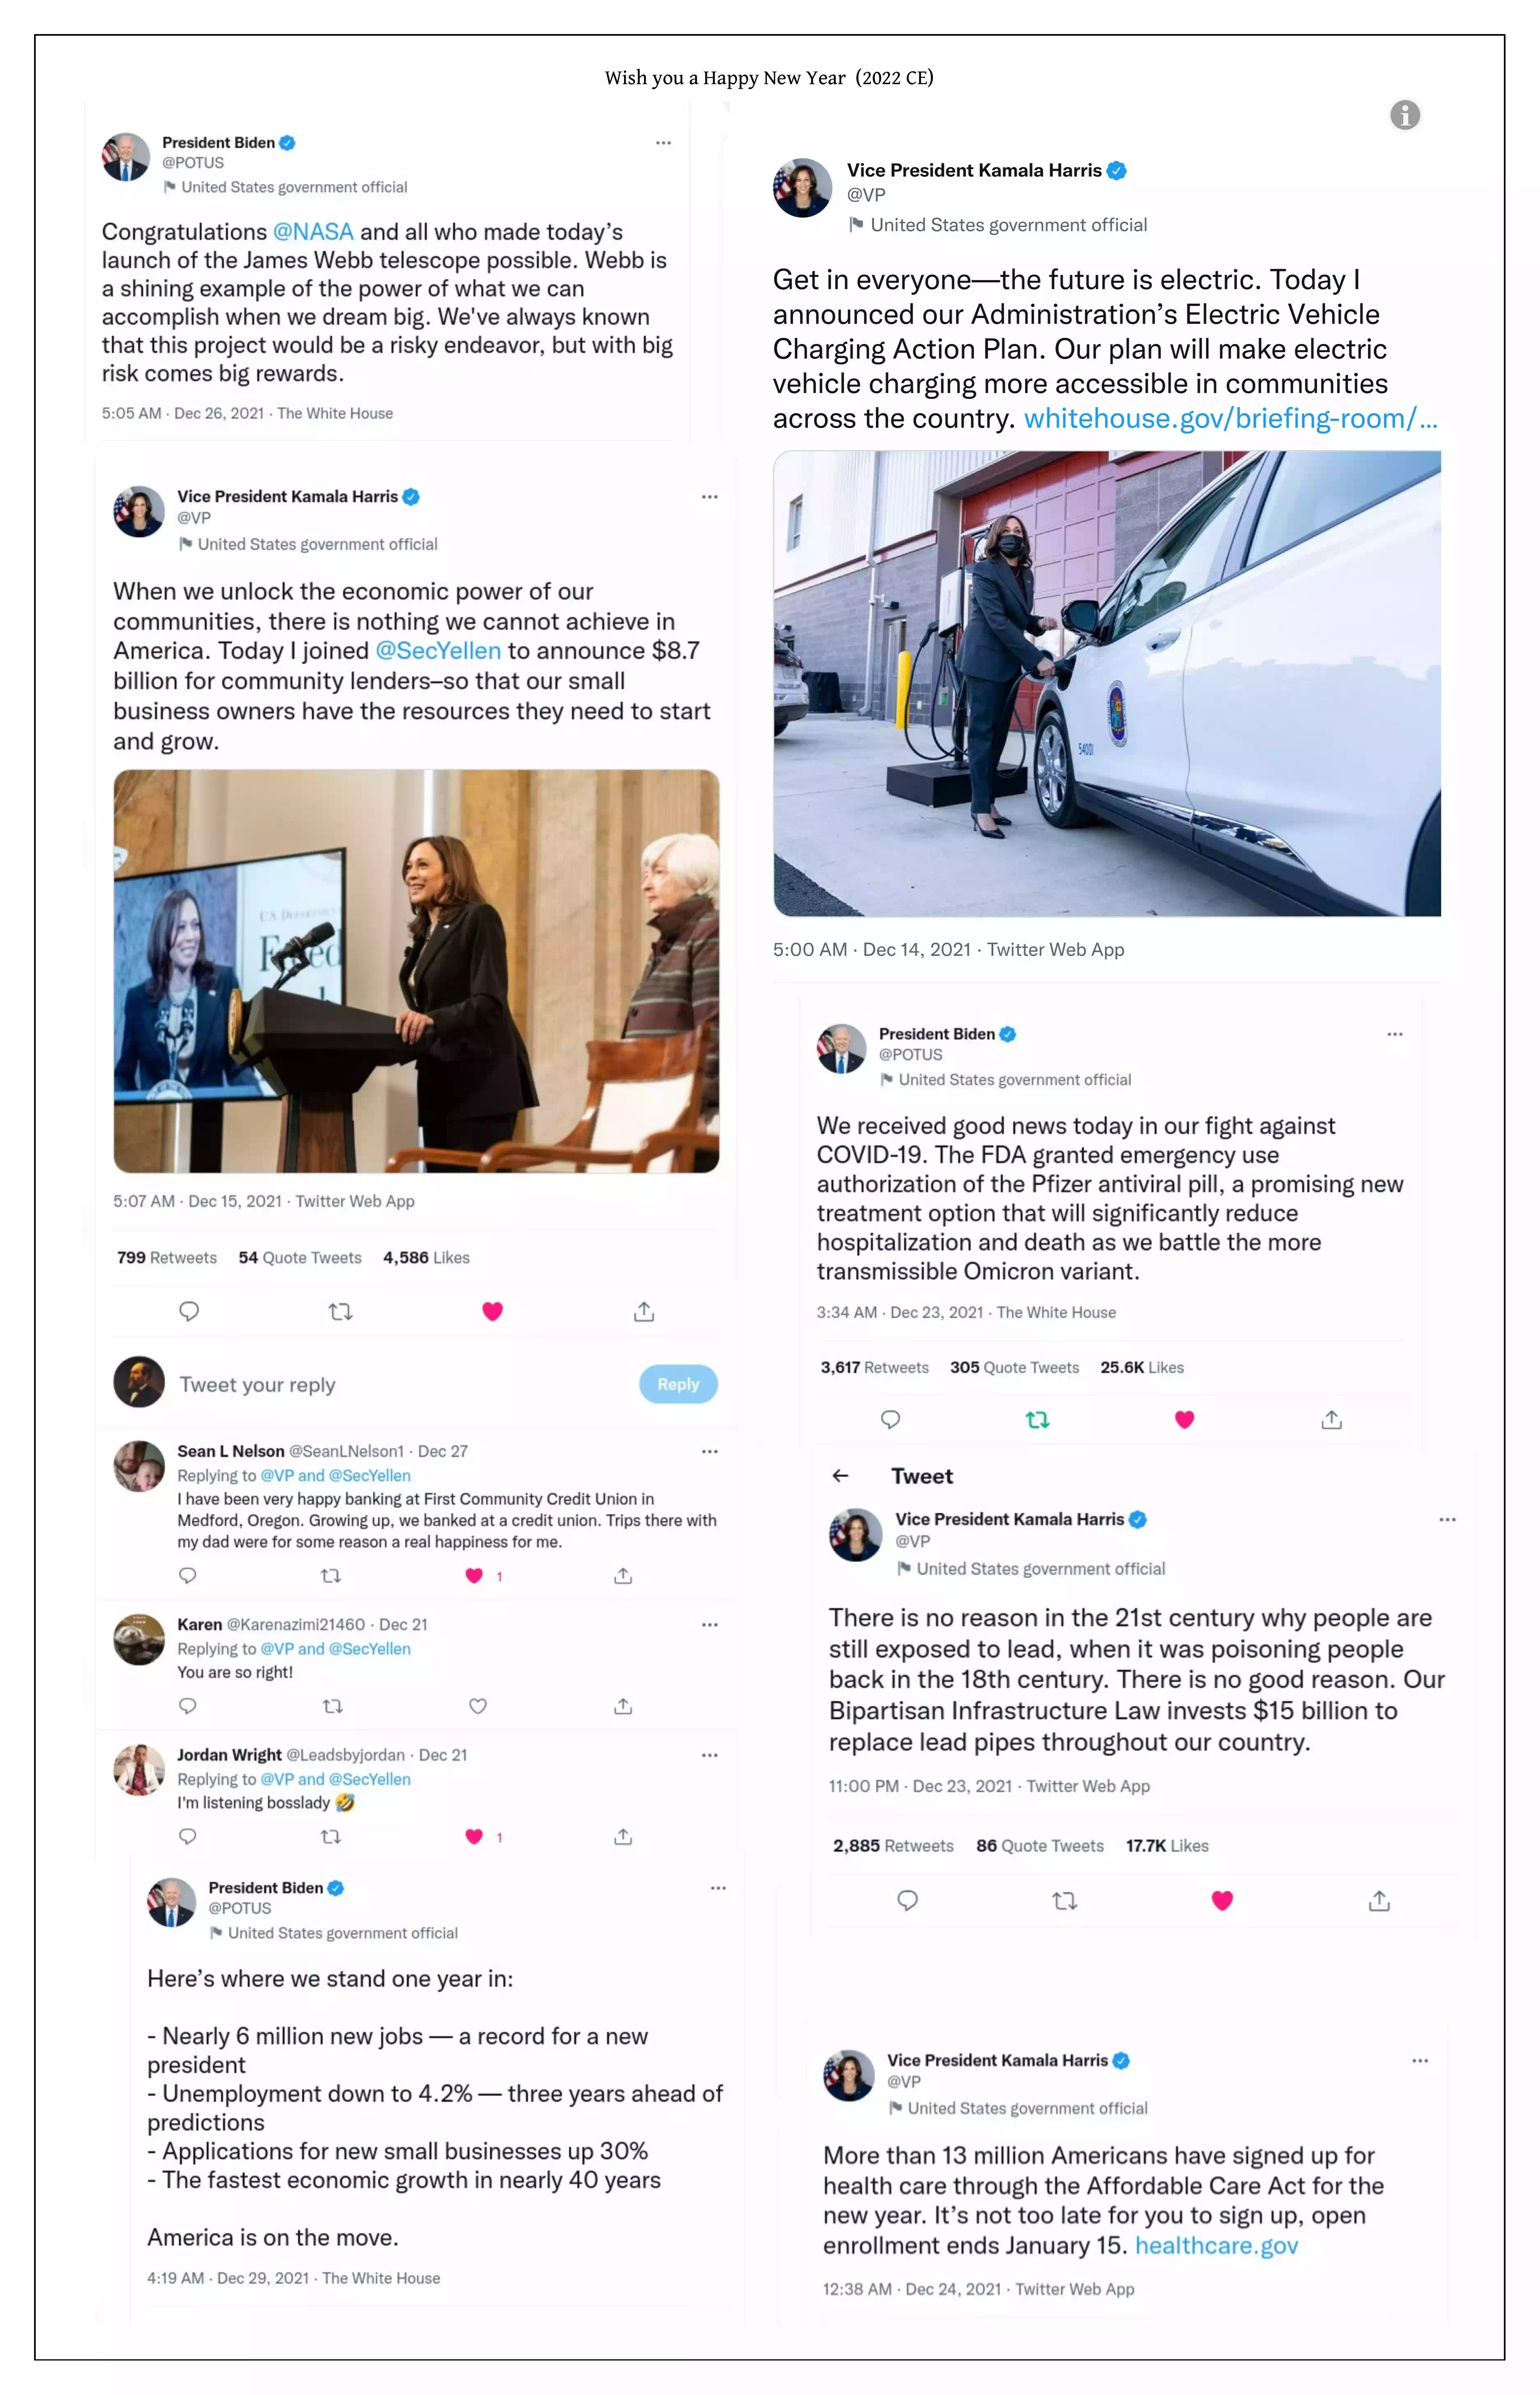Unlike the $8.7 billion community lenders tweet
1540x2395 pixels.
click(492, 1311)
